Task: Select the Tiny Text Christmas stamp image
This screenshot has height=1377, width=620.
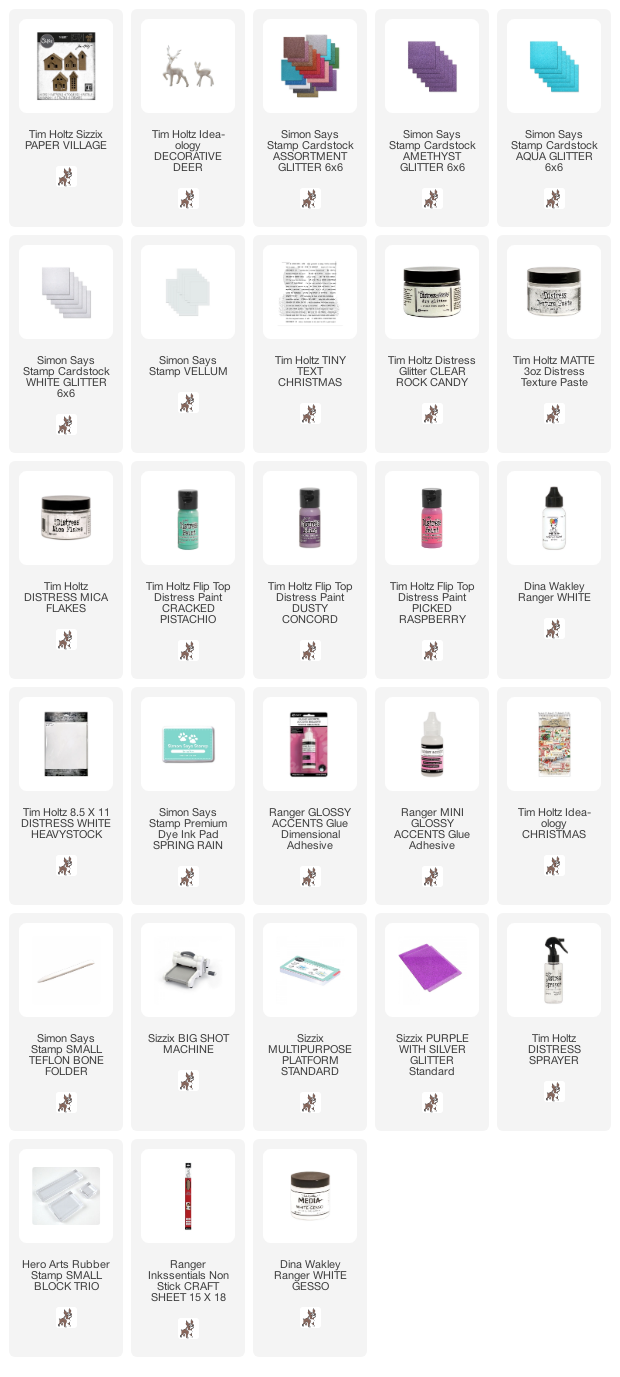Action: point(310,292)
